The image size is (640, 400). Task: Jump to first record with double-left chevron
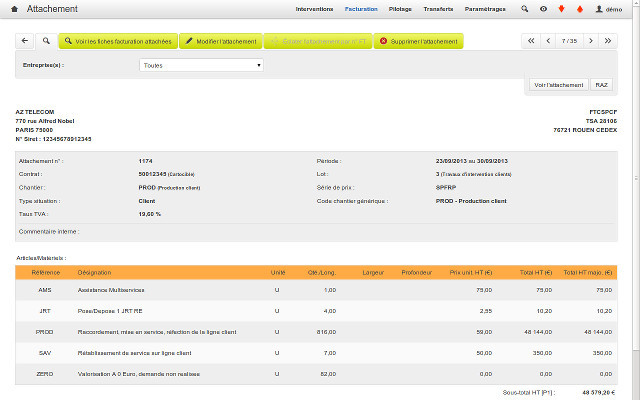tap(531, 41)
